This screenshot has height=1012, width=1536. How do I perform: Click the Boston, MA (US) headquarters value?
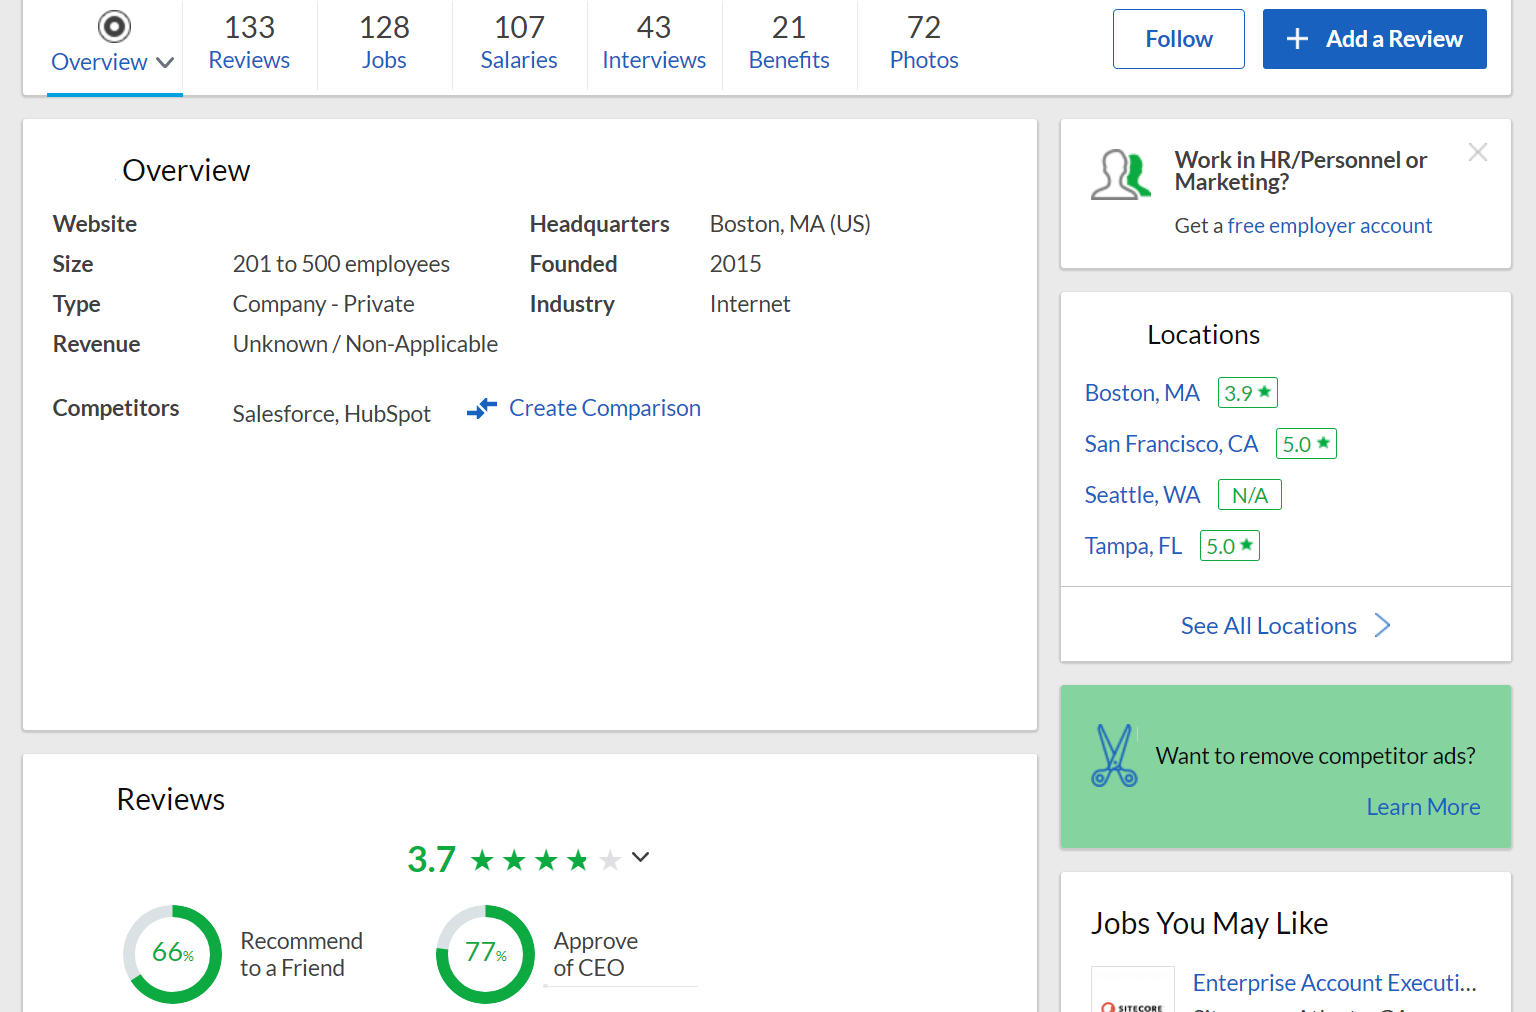(790, 224)
